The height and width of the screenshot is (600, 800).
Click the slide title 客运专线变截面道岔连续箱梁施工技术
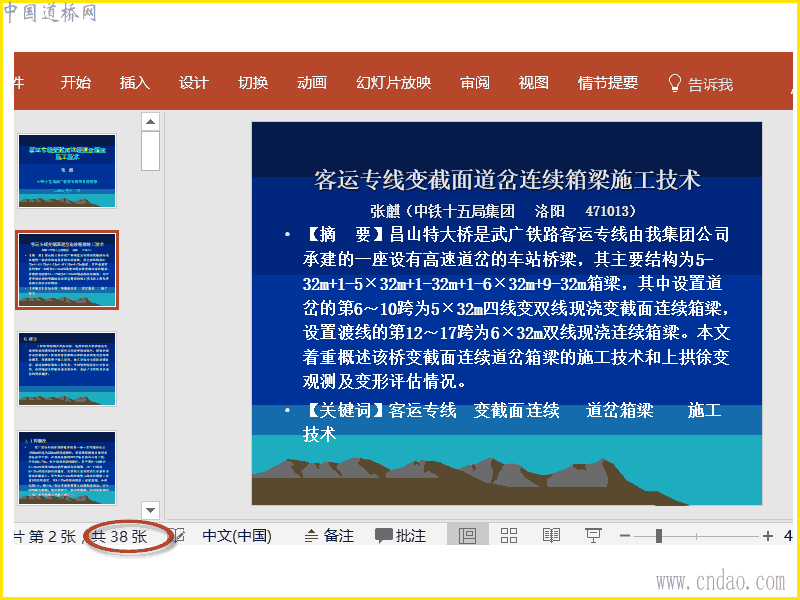(507, 180)
